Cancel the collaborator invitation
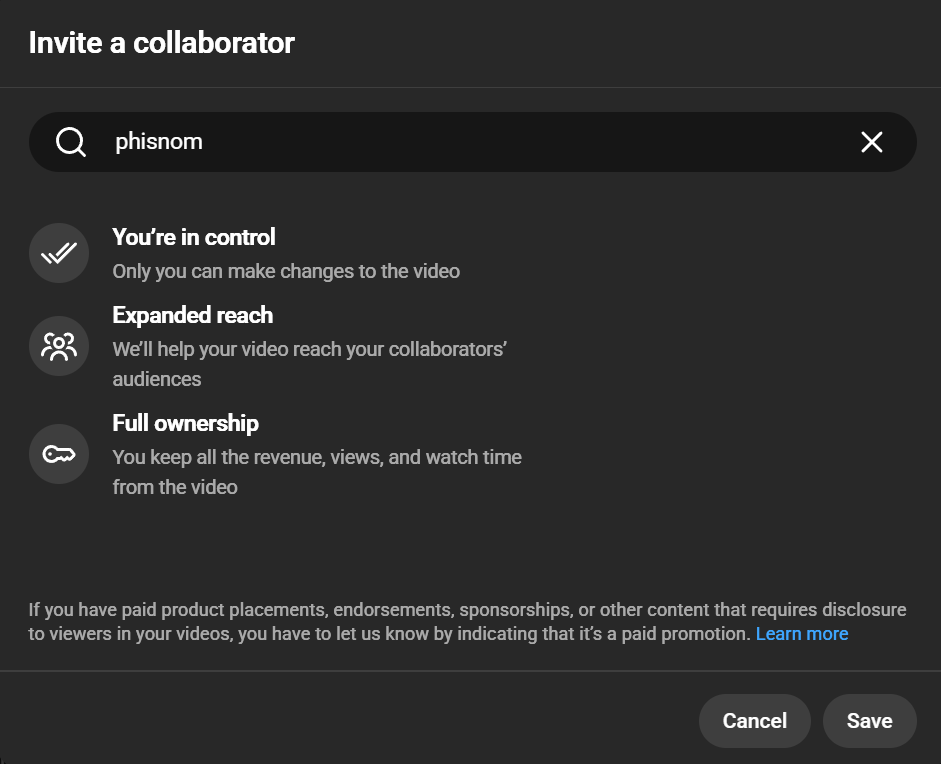The height and width of the screenshot is (764, 941). pyautogui.click(x=754, y=721)
